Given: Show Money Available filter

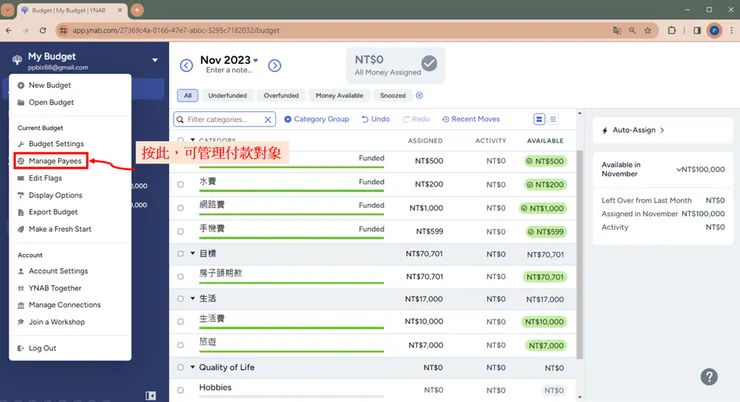Looking at the screenshot, I should [x=339, y=95].
